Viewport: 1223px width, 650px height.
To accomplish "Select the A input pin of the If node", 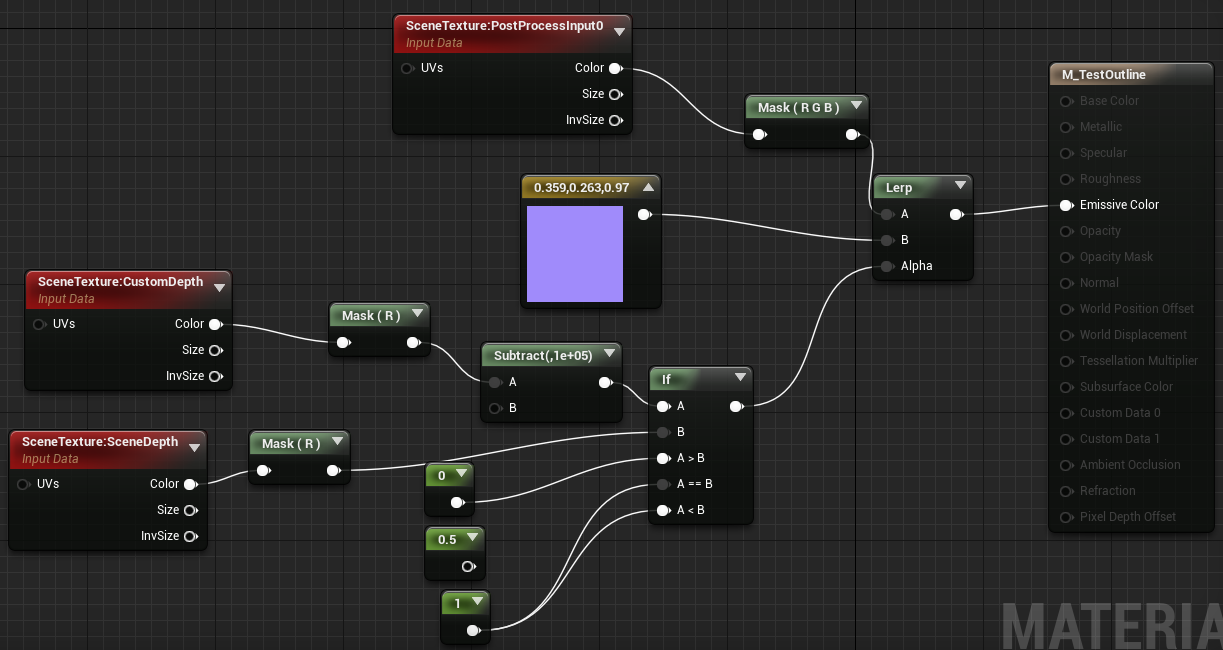I will (x=663, y=406).
